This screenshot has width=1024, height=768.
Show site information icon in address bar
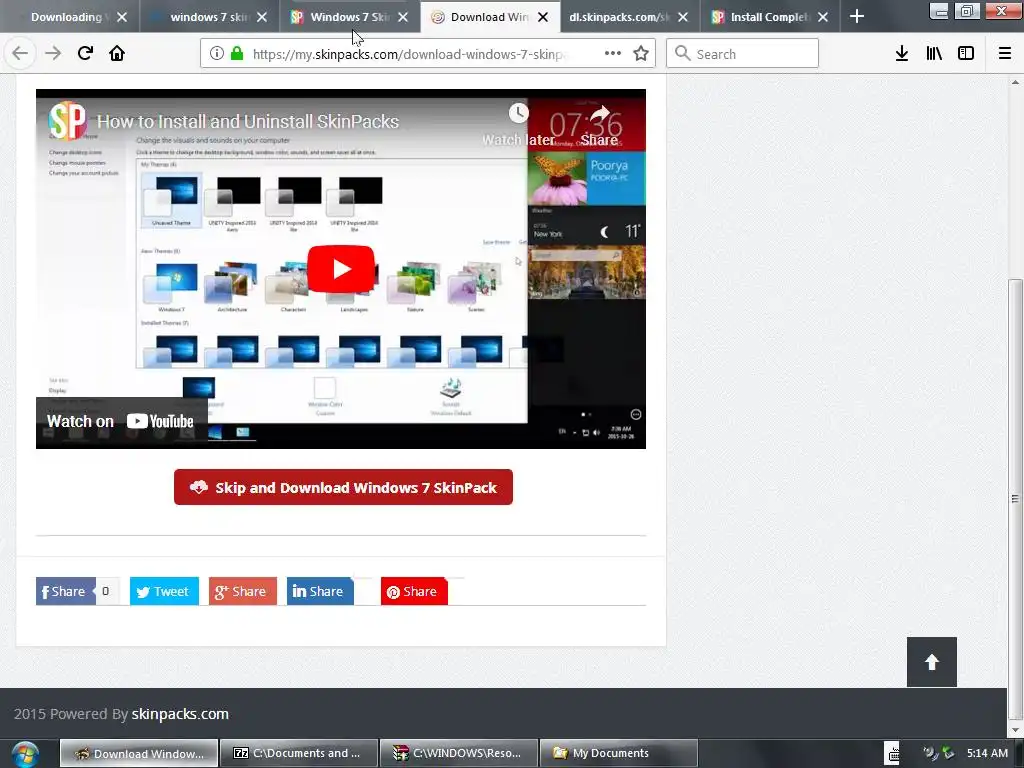[x=217, y=54]
